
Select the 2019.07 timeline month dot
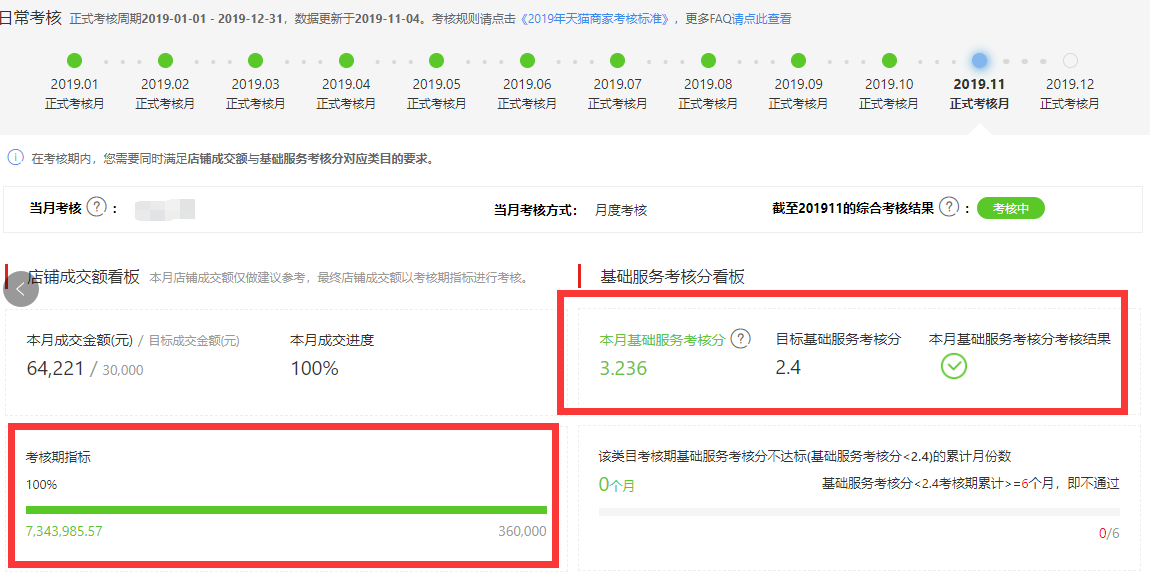(618, 61)
